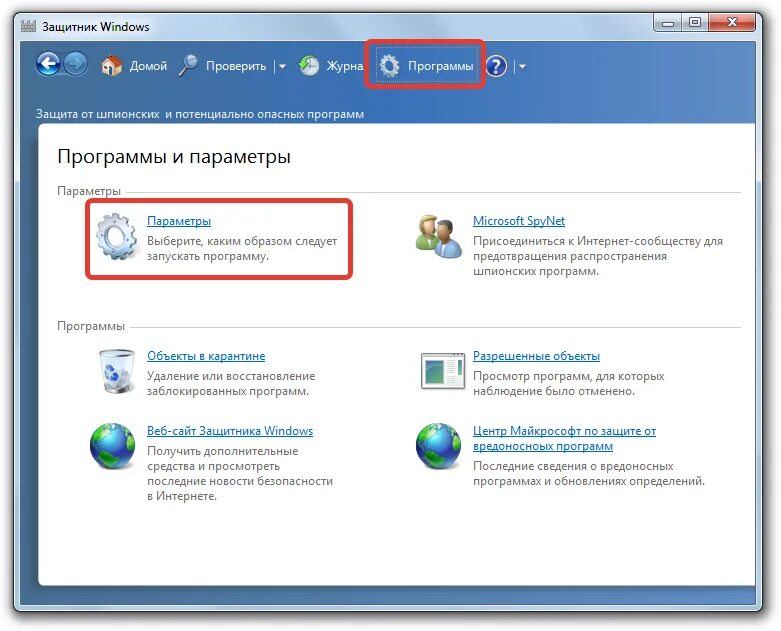
Task: Click the blue help question icon
Action: pyautogui.click(x=496, y=66)
